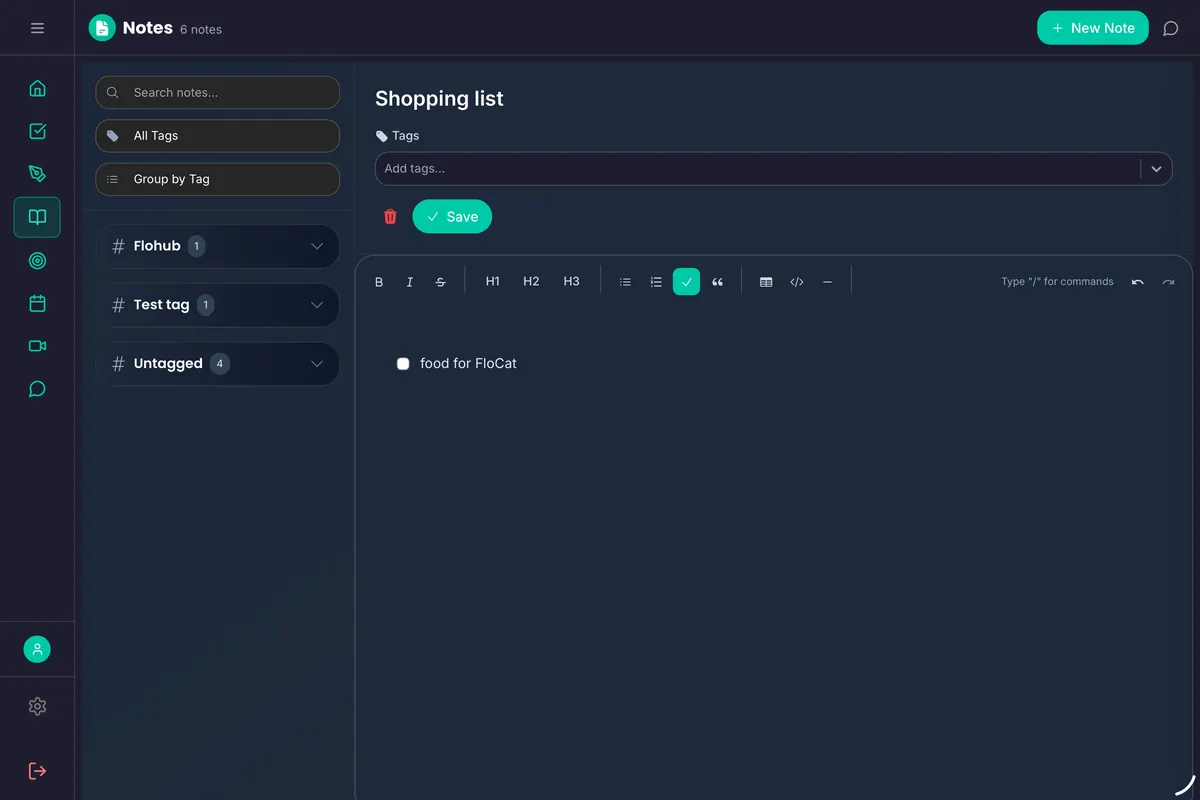Open the Tasks checkbox sidebar icon
Screen dimensions: 1200x800
tap(37, 131)
